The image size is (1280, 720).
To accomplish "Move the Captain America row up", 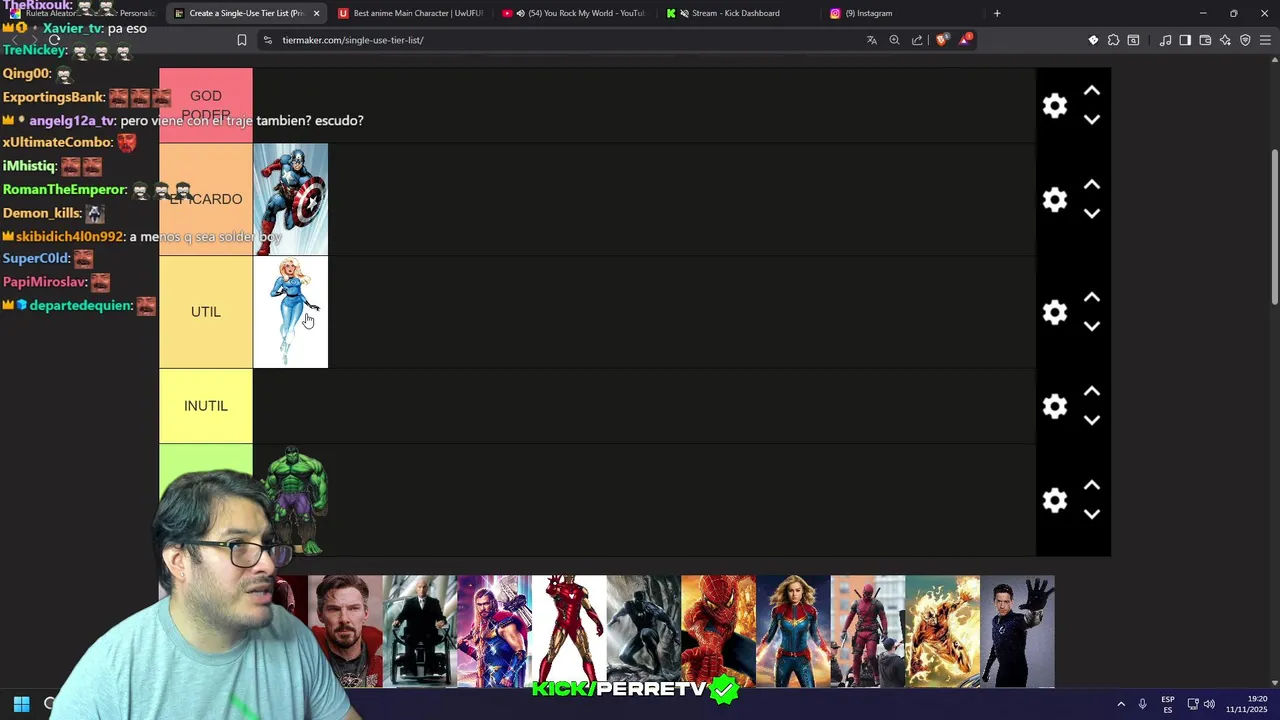I will click(x=1092, y=185).
